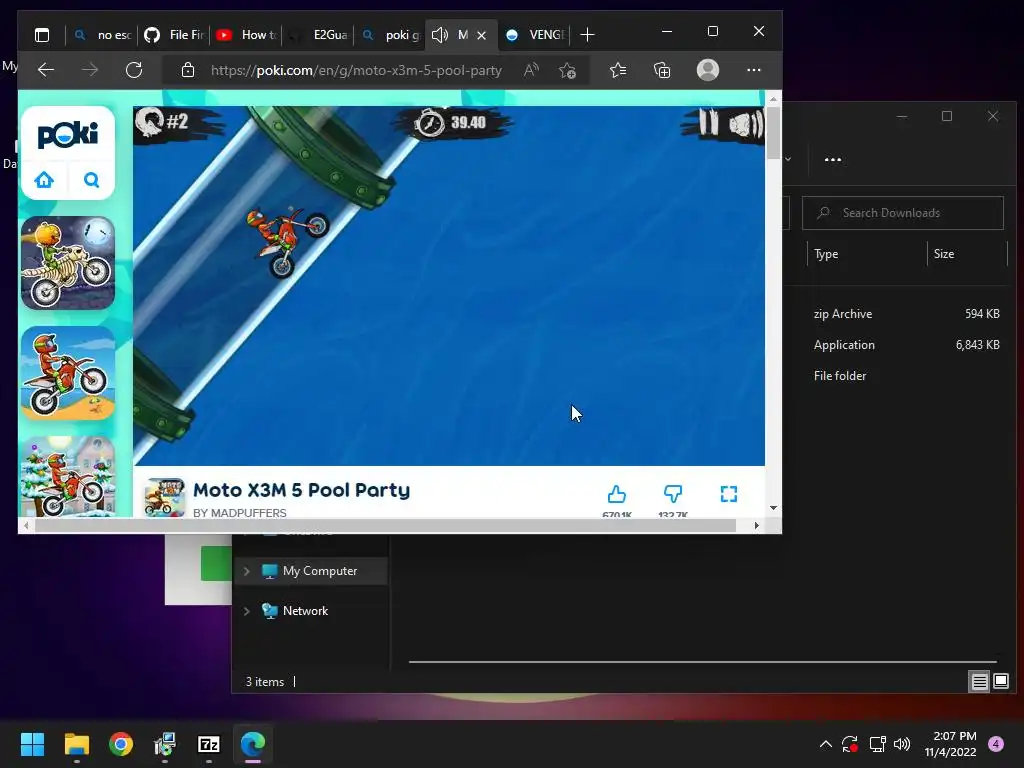Click the Search Downloads field
Screen dimensions: 1024x768
click(903, 213)
